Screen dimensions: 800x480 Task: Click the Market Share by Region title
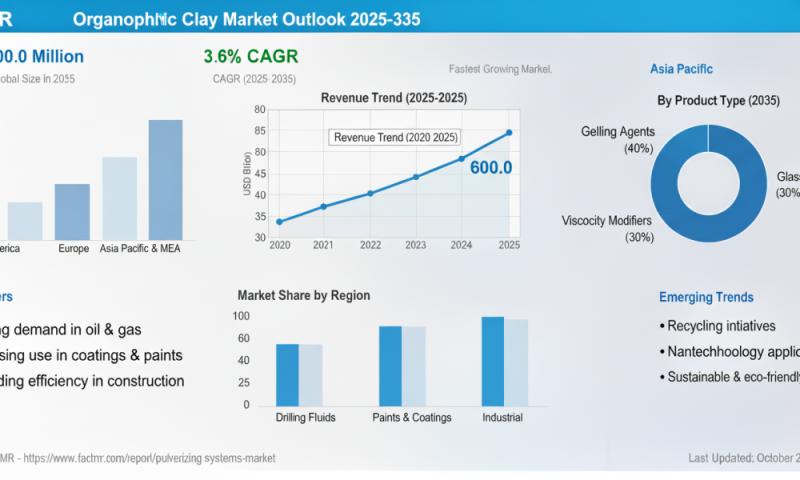(x=303, y=295)
